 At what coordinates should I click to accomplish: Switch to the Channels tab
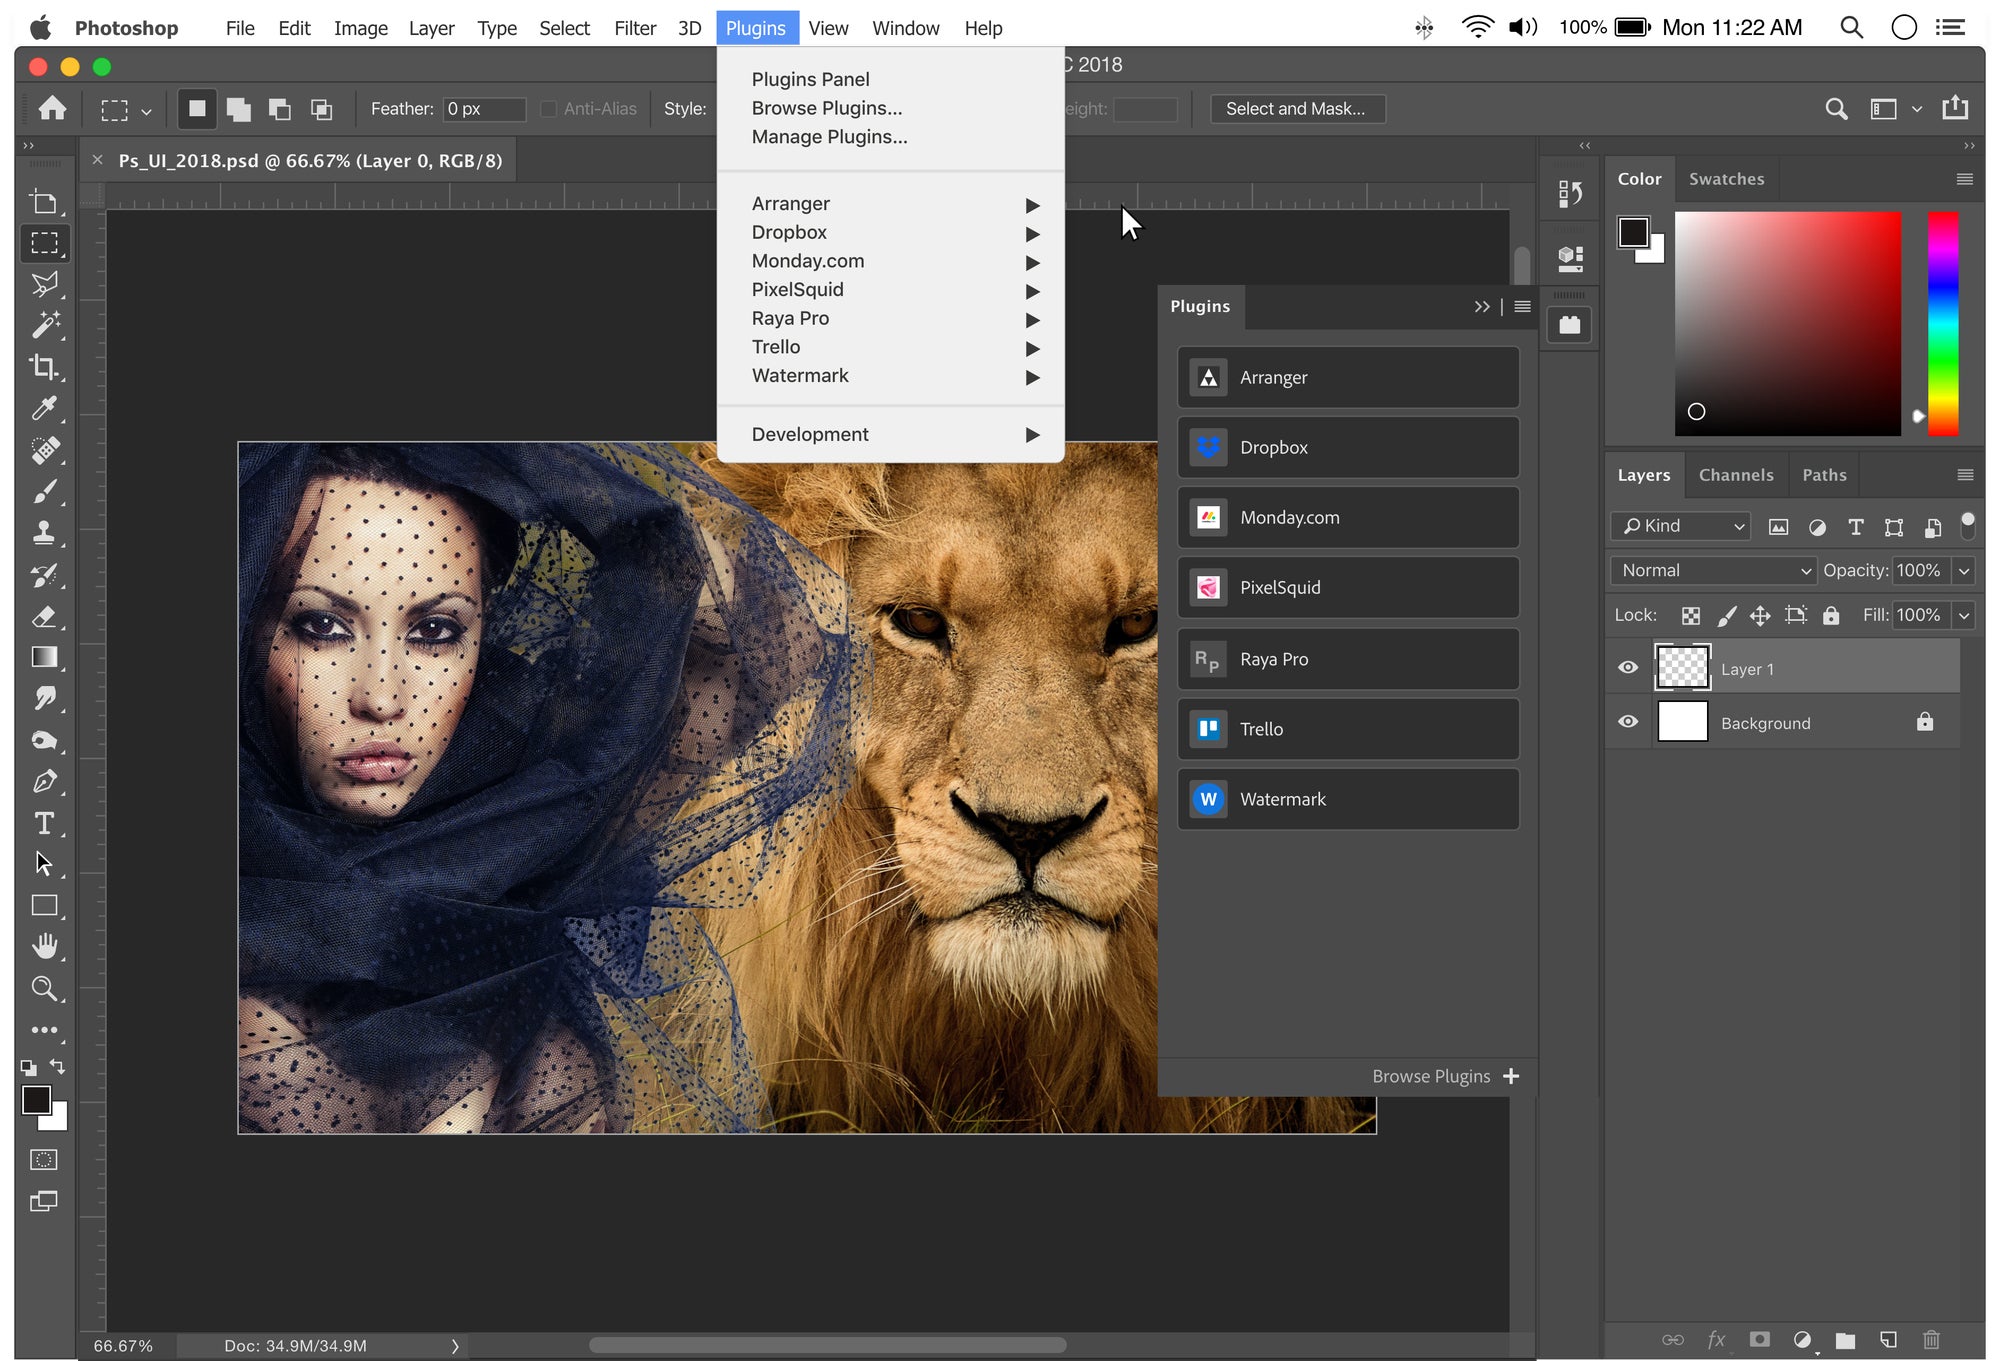pos(1736,474)
